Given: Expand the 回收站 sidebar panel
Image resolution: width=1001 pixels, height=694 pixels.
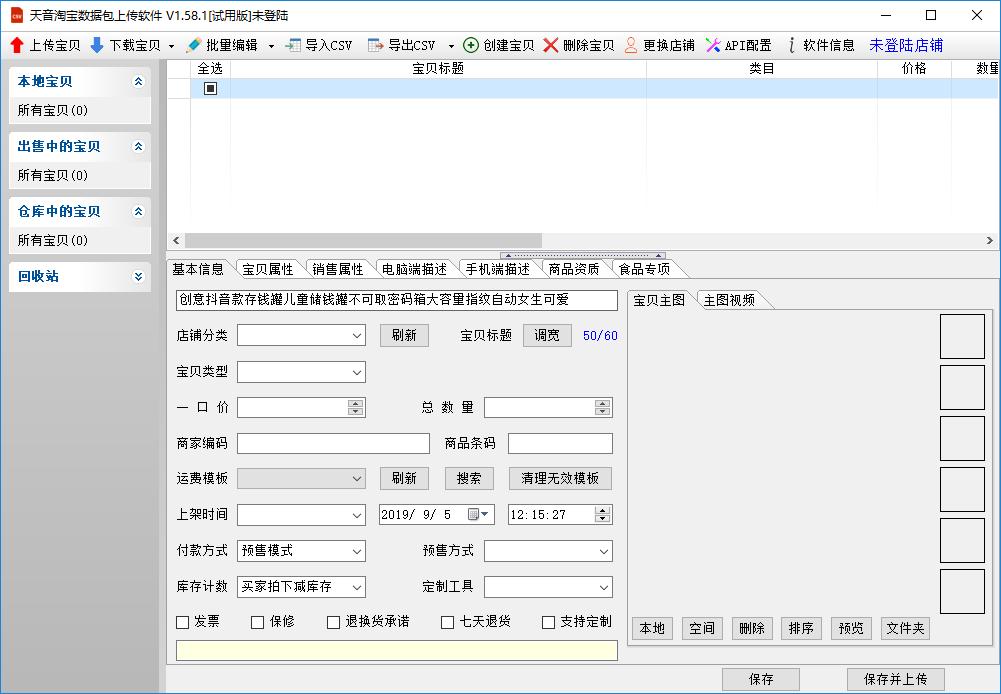Looking at the screenshot, I should 138,276.
